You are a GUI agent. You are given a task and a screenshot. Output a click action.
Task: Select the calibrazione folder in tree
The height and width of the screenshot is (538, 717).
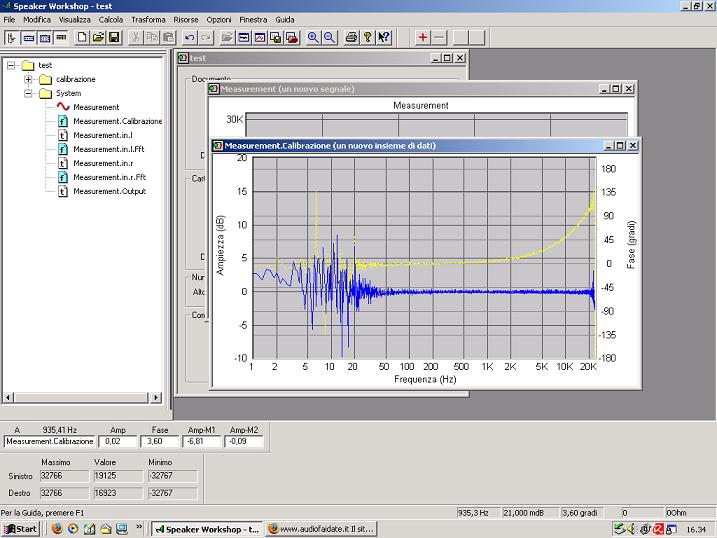(x=75, y=80)
